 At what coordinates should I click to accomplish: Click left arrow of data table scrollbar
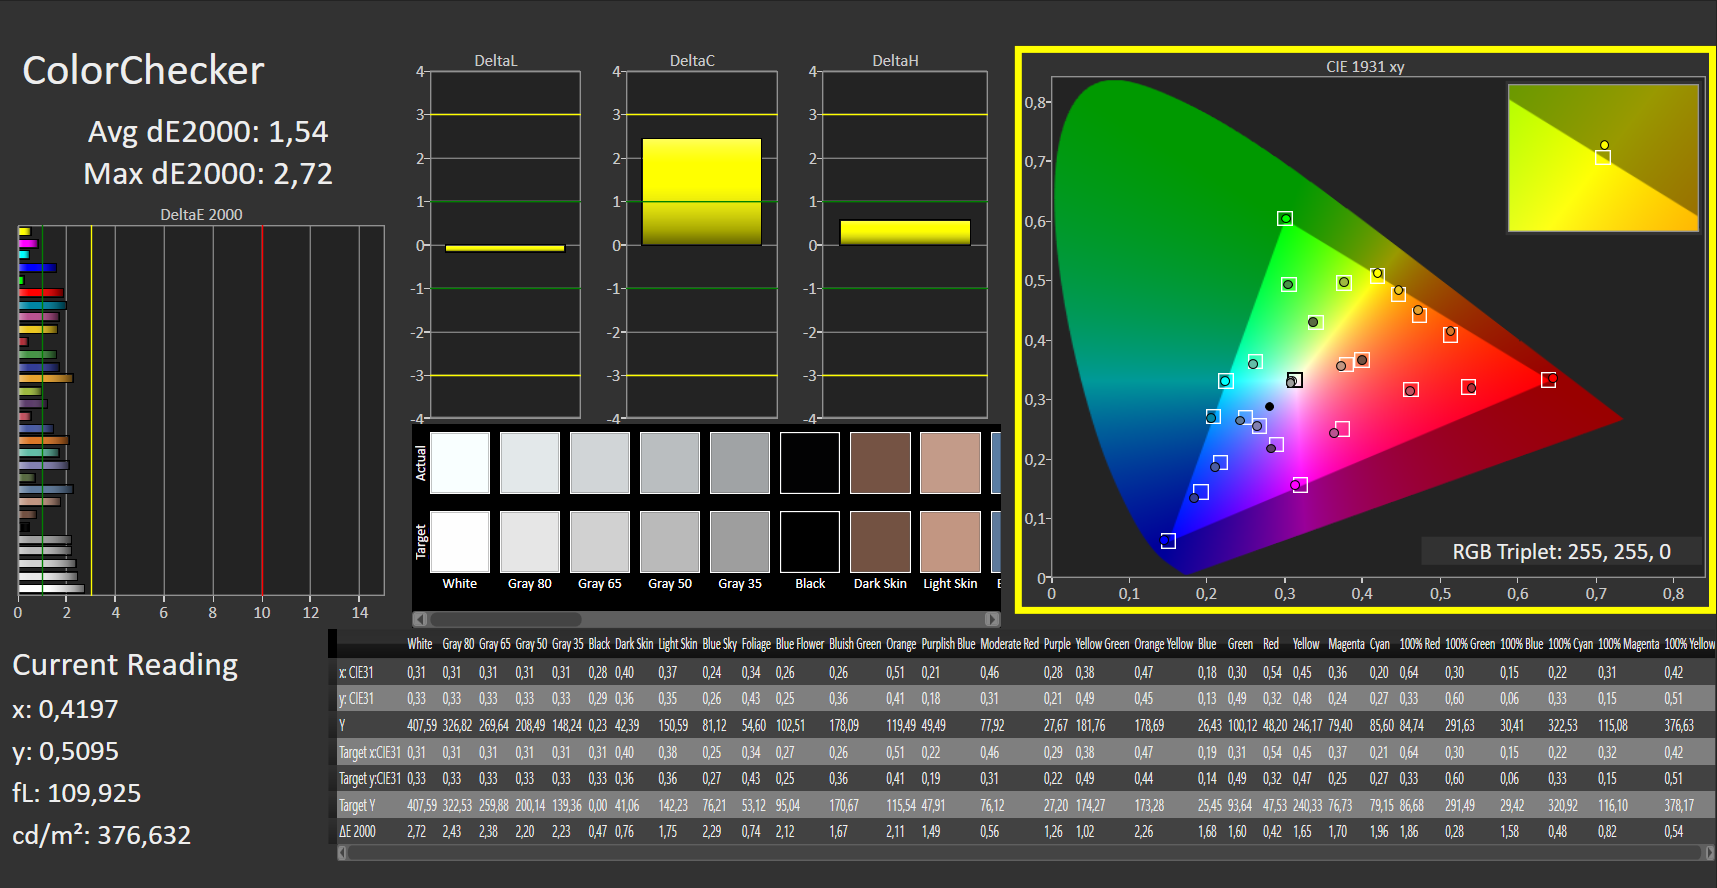pyautogui.click(x=343, y=853)
